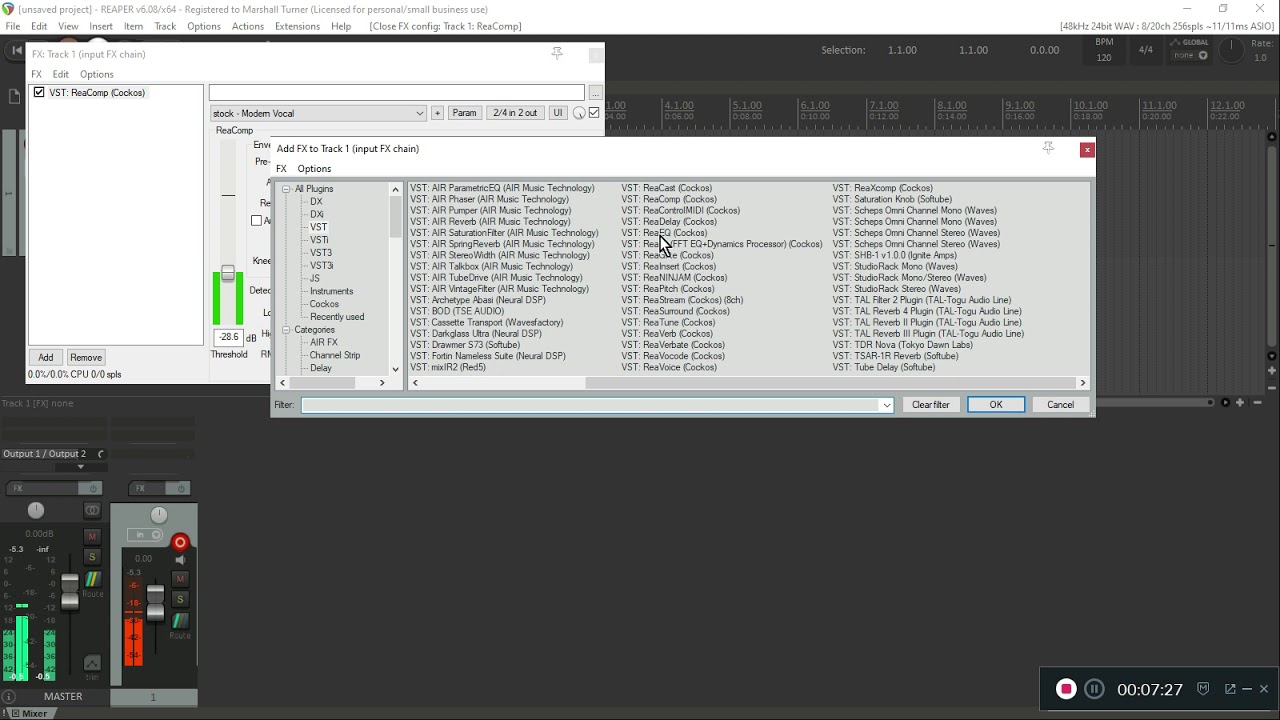Click the plus button beside preset dropdown

click(x=437, y=113)
